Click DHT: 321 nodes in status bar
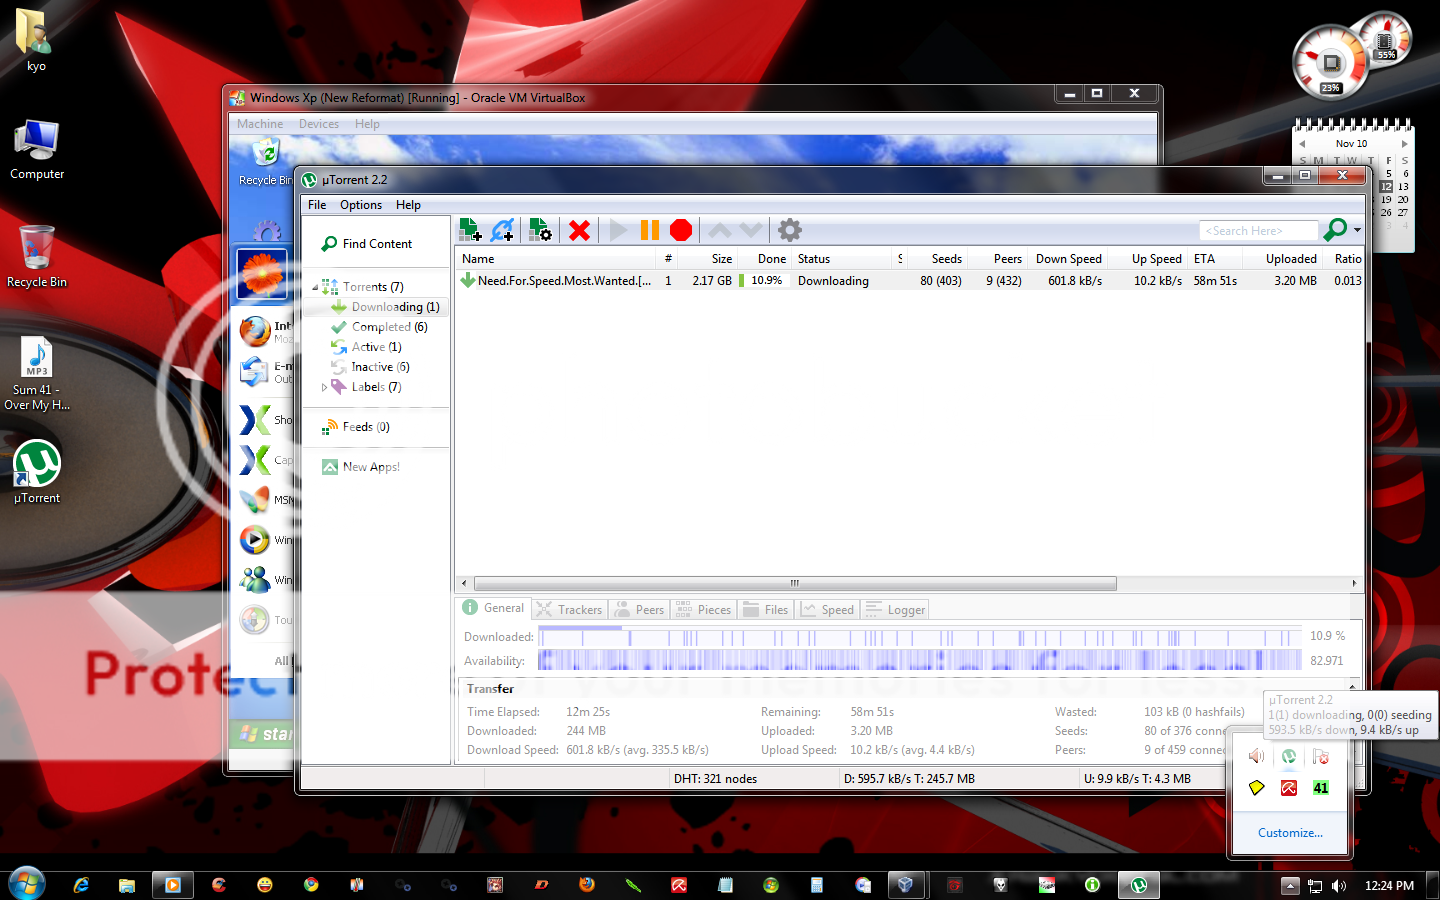This screenshot has width=1440, height=900. click(715, 779)
